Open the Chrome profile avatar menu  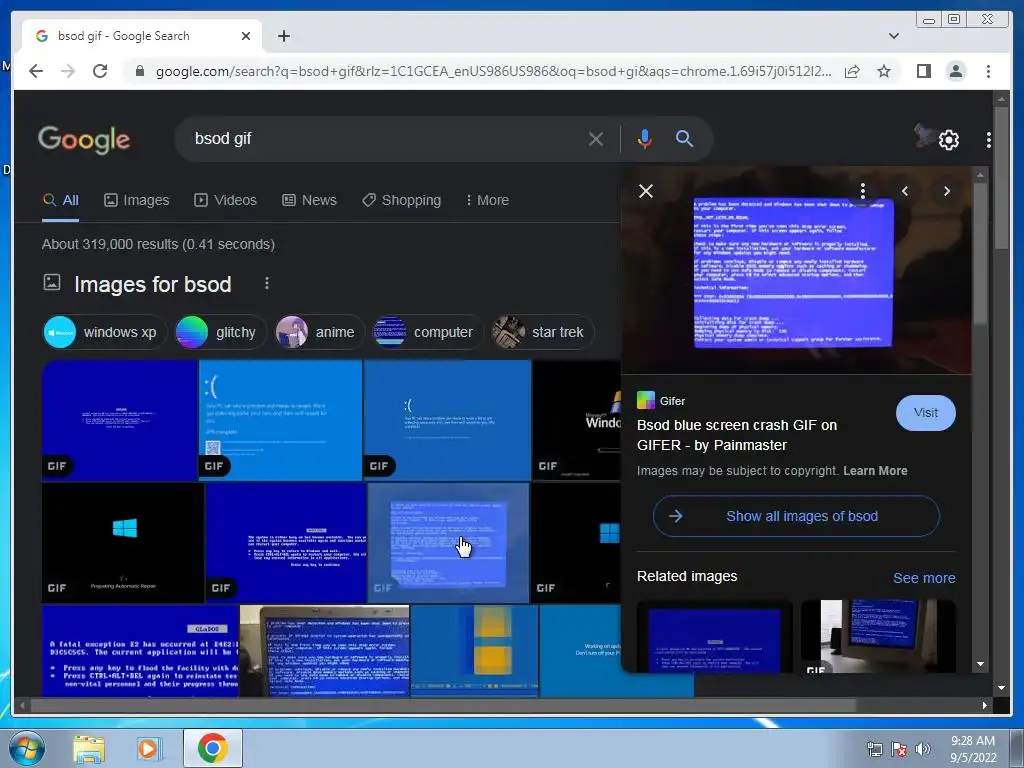click(x=955, y=71)
